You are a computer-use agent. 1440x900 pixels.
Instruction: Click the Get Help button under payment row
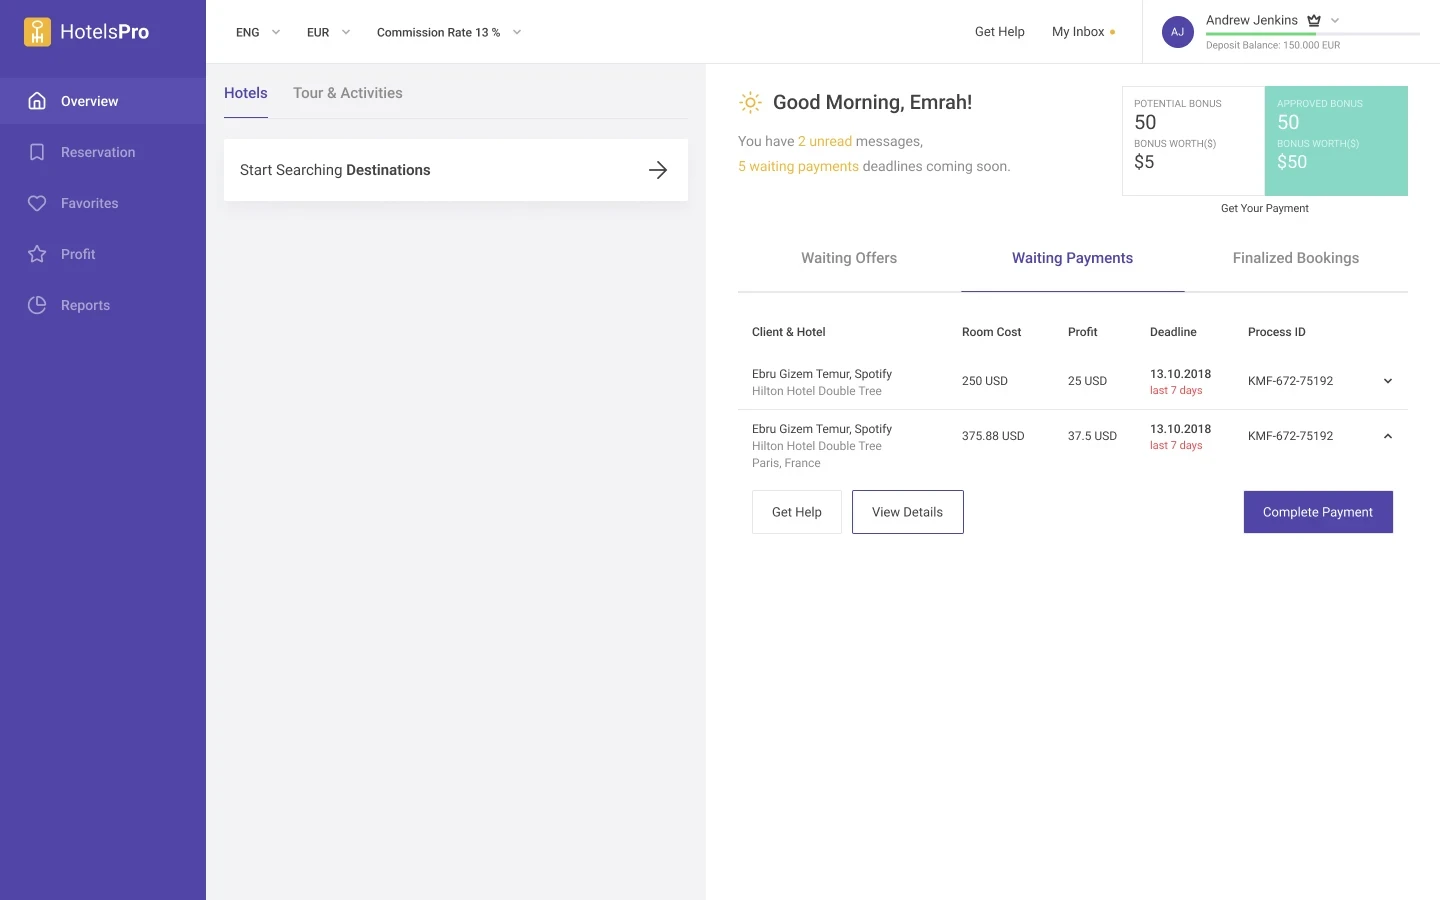[x=797, y=512]
